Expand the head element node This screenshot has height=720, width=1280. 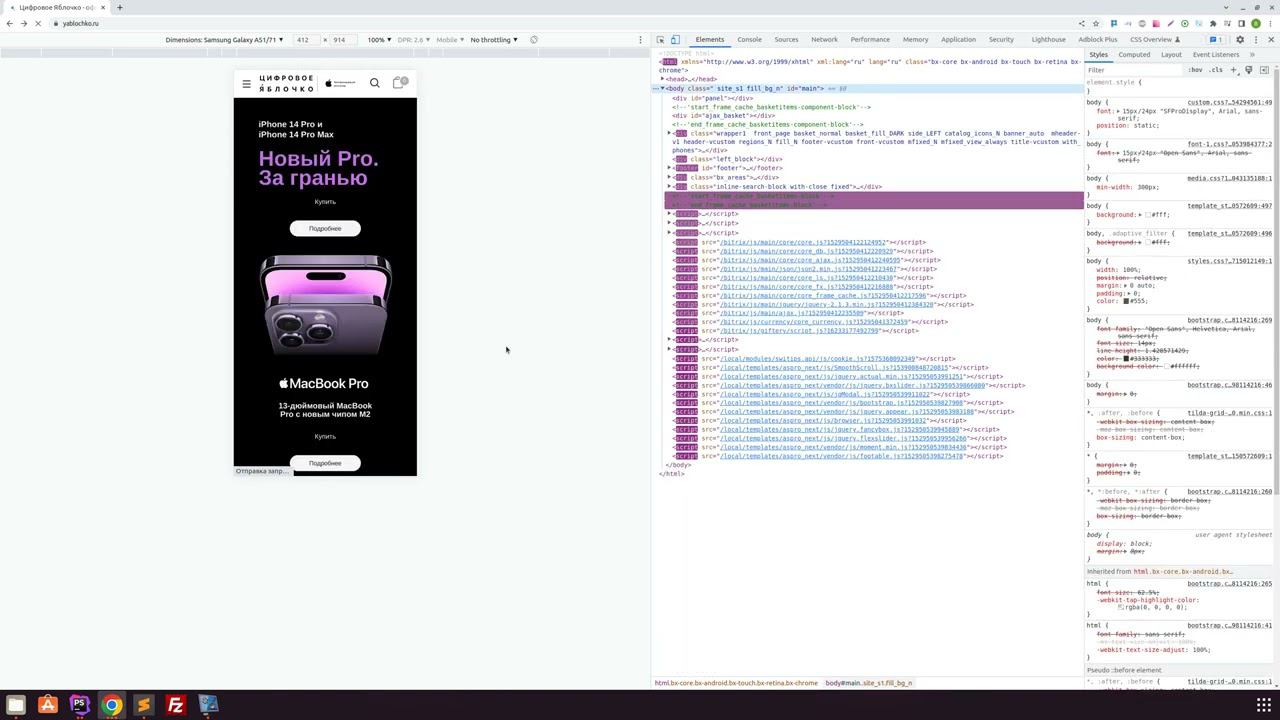point(663,79)
